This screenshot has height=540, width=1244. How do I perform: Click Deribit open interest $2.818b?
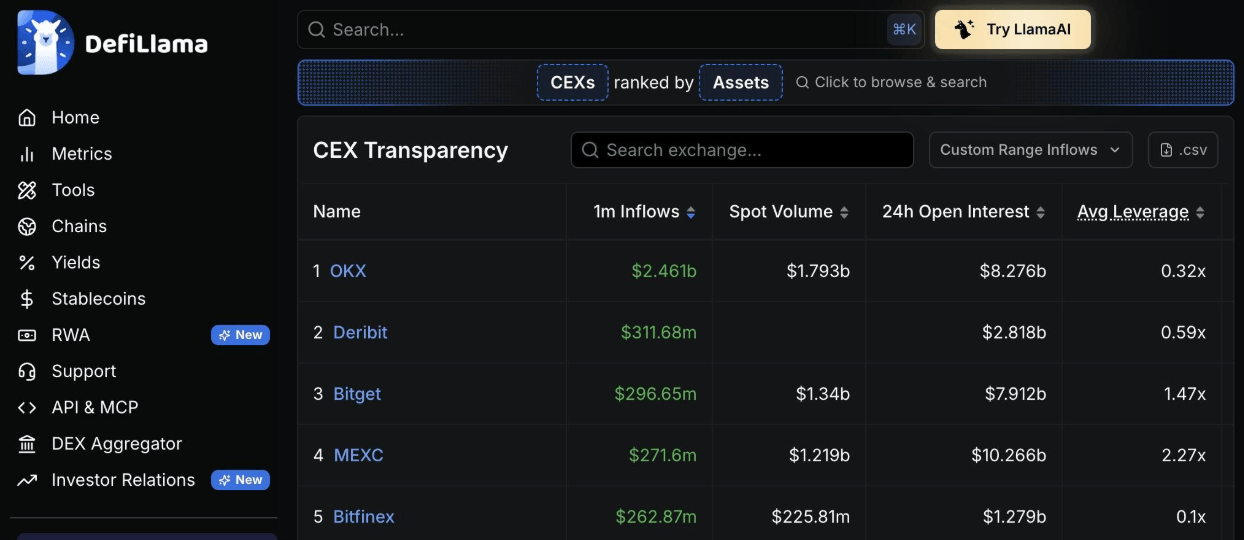[1014, 332]
